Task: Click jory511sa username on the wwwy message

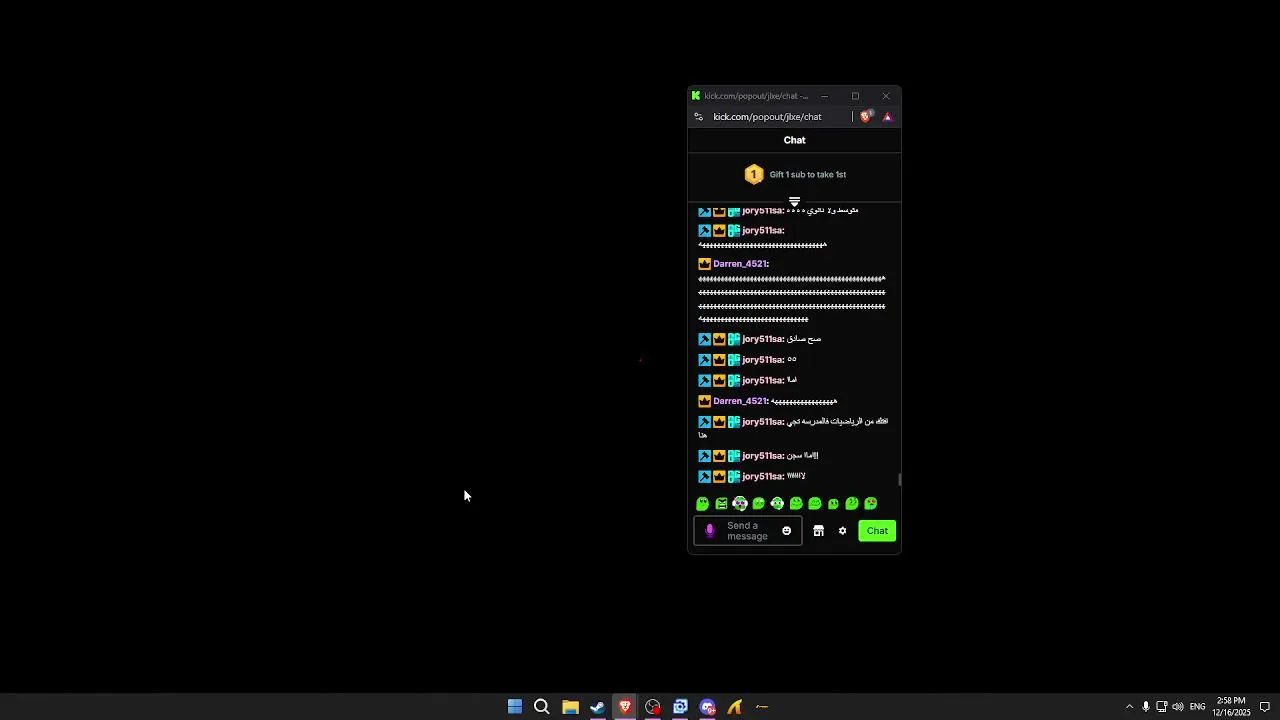Action: pos(763,477)
